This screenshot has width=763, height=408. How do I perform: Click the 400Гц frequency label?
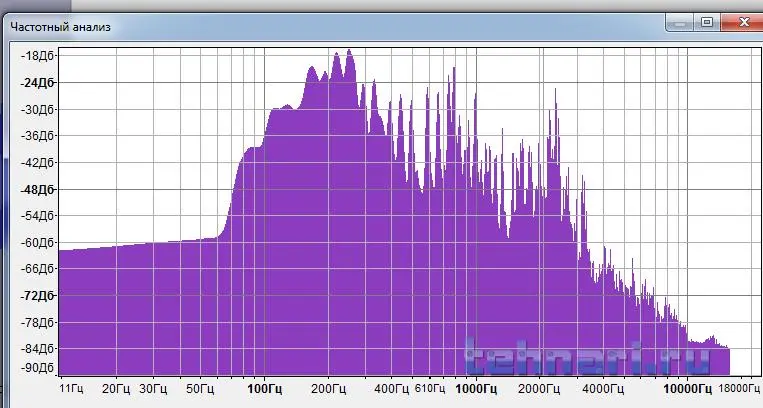click(392, 389)
